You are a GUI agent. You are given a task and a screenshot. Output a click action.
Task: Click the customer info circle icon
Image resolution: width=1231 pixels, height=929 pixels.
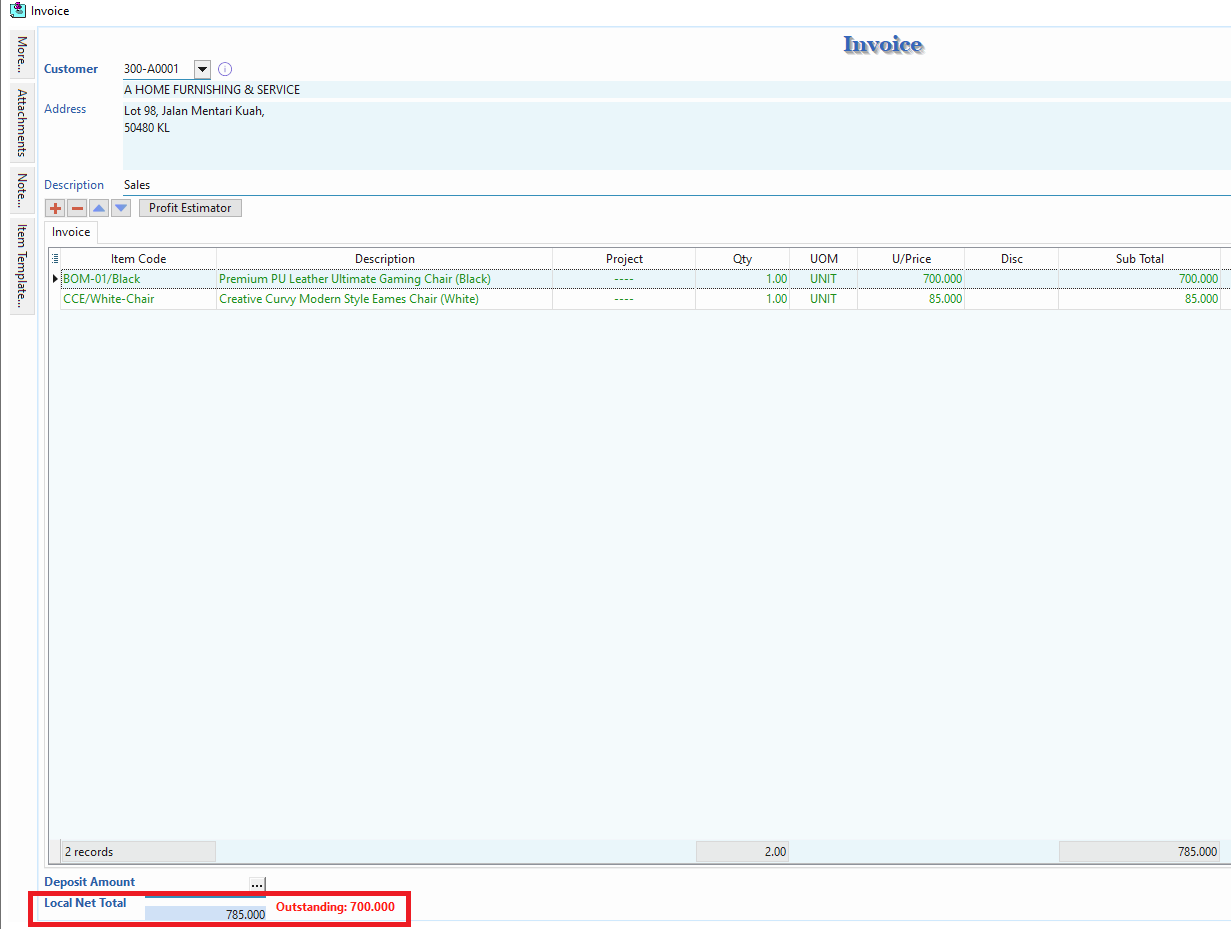point(225,69)
